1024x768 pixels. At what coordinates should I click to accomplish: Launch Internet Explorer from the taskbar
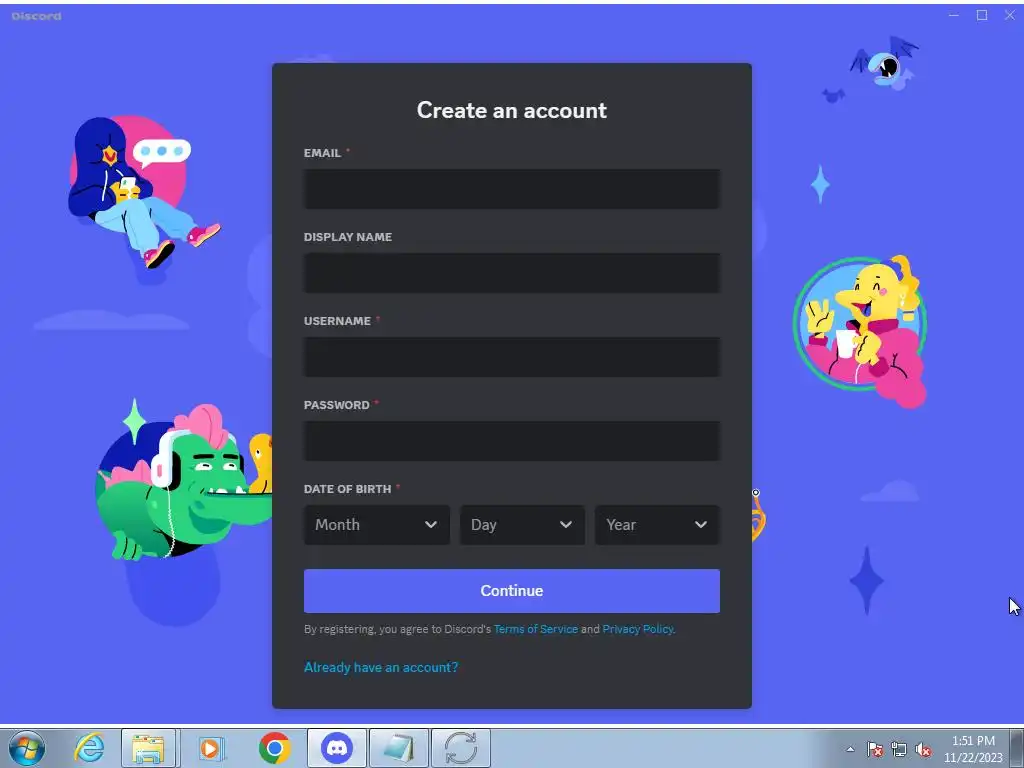[89, 748]
